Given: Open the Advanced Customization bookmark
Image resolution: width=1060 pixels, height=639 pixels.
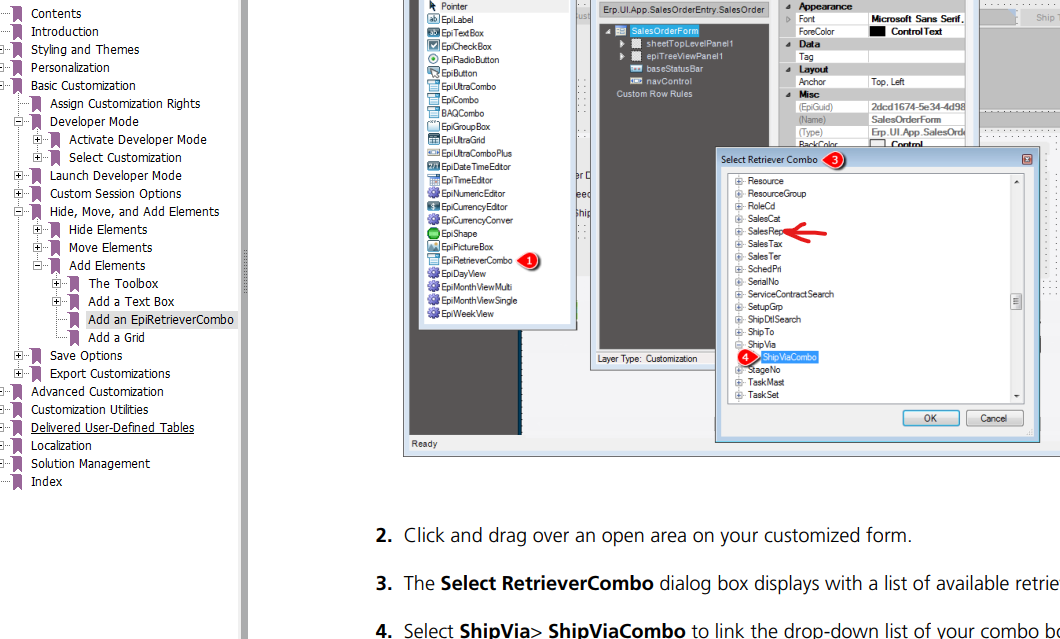Looking at the screenshot, I should click(97, 392).
